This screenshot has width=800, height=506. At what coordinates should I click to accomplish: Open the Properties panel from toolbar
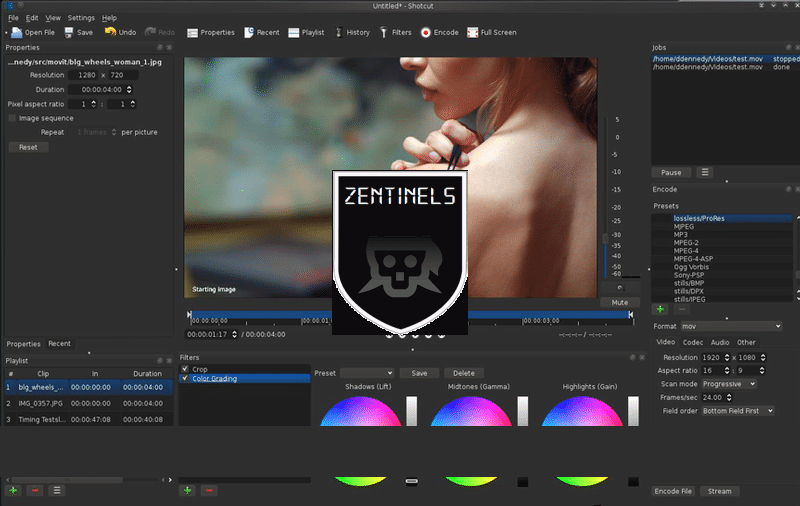pos(210,33)
